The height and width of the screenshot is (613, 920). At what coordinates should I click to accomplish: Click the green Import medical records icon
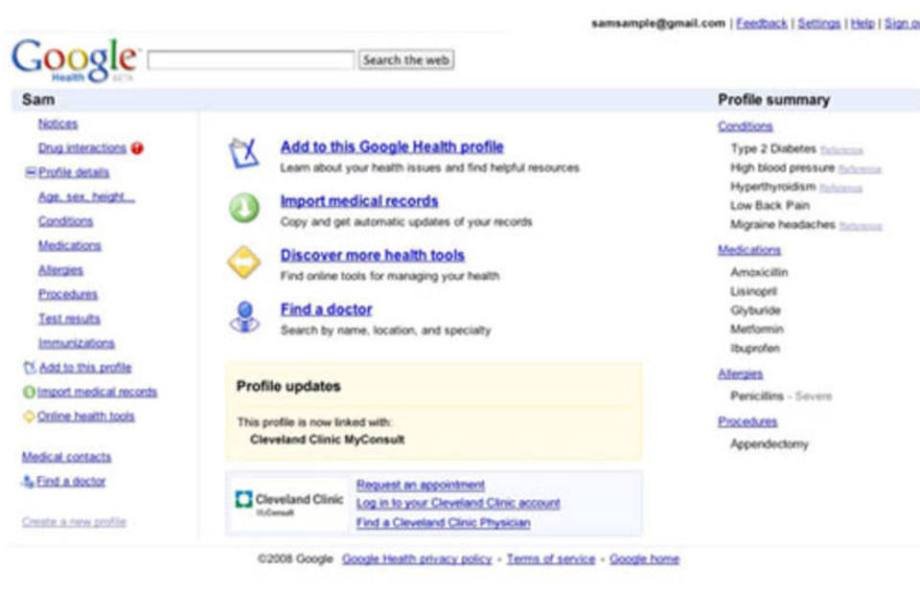click(x=243, y=208)
